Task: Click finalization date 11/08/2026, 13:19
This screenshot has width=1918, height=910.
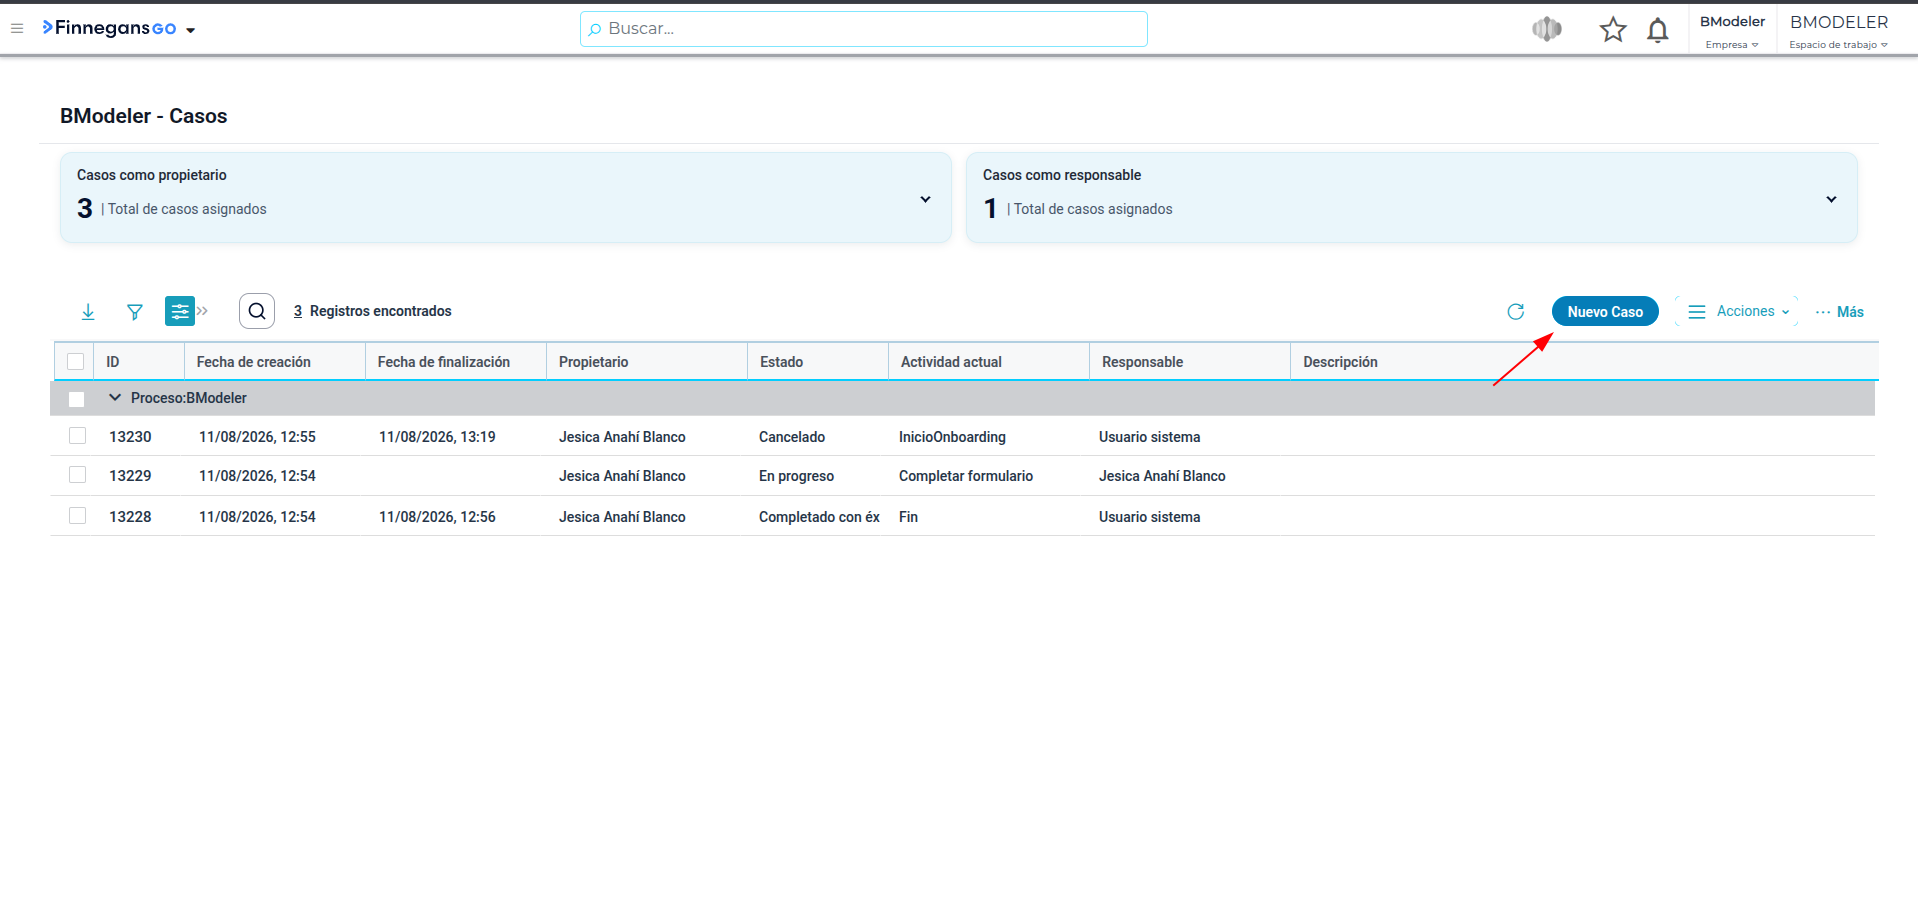Action: [x=437, y=437]
